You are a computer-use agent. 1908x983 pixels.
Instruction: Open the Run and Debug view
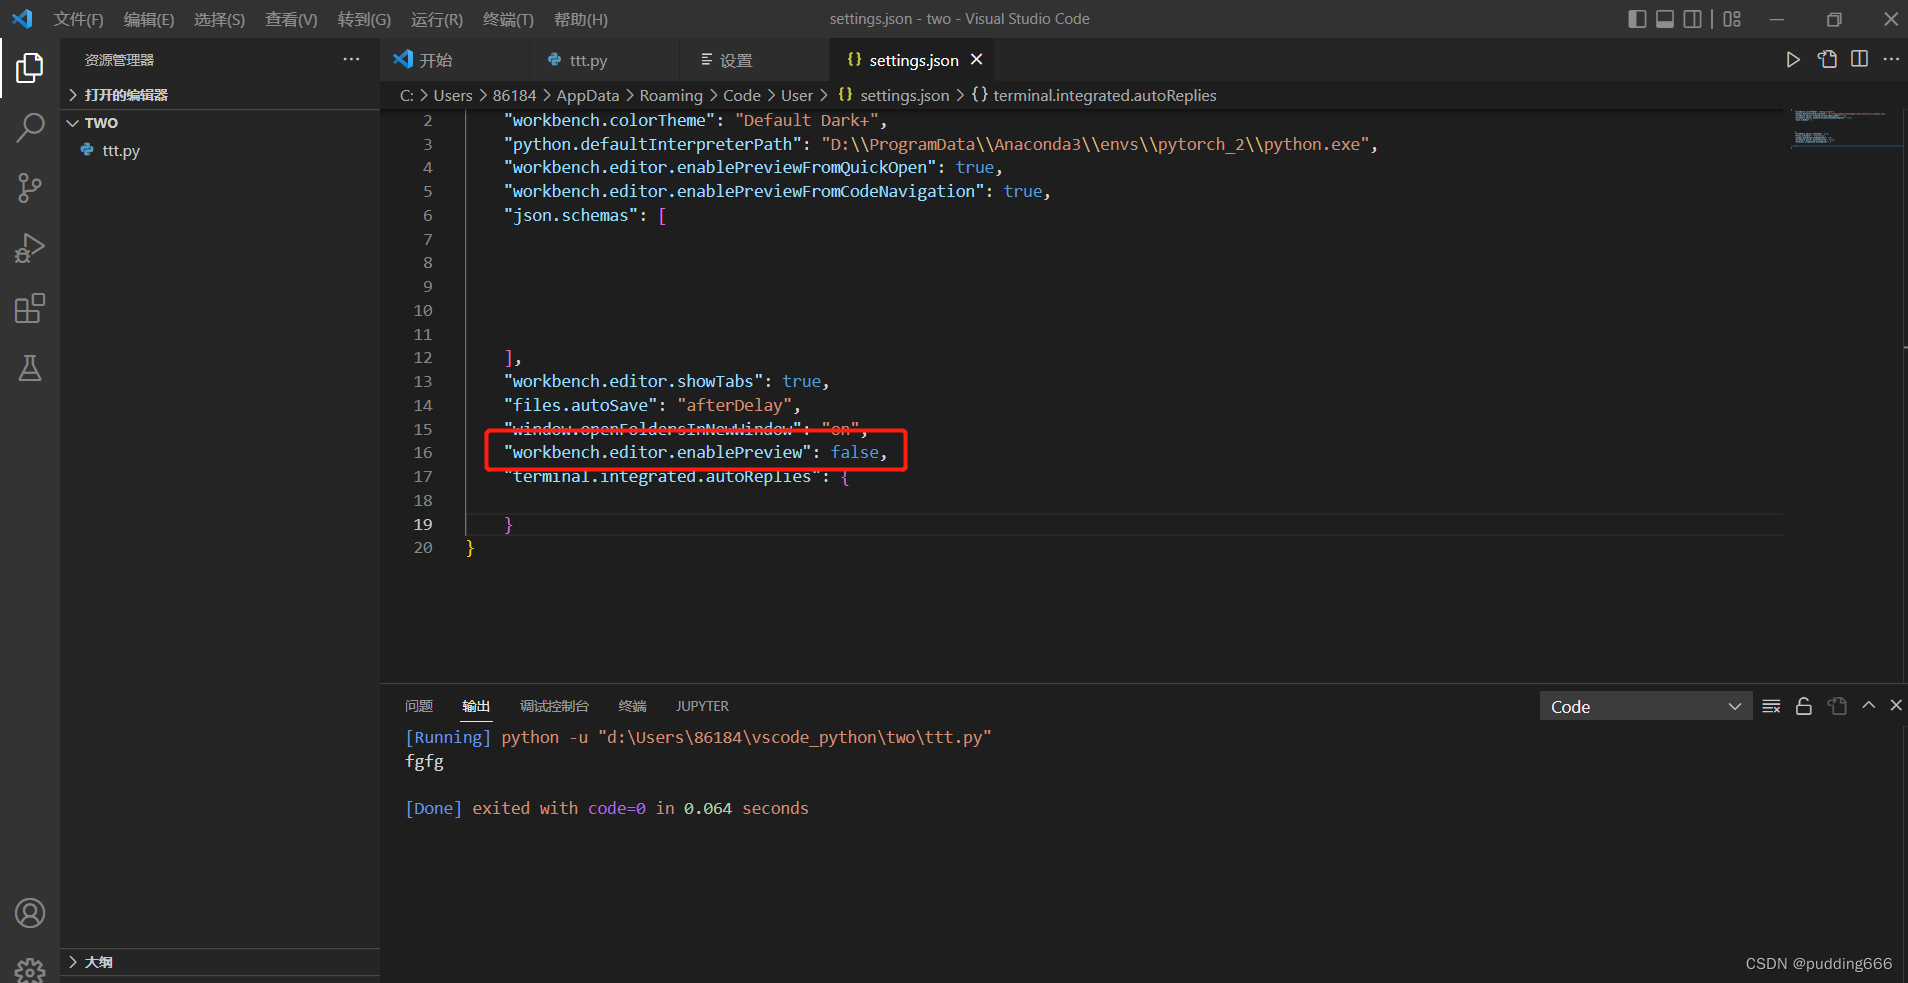tap(30, 248)
